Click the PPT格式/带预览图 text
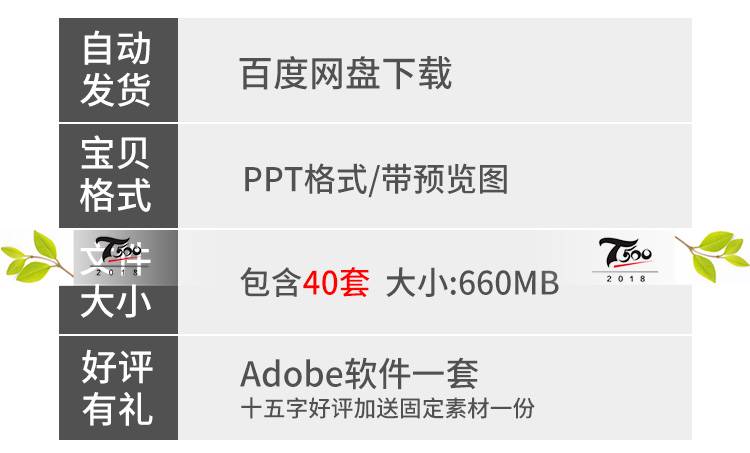Image resolution: width=750 pixels, height=453 pixels. point(375,179)
